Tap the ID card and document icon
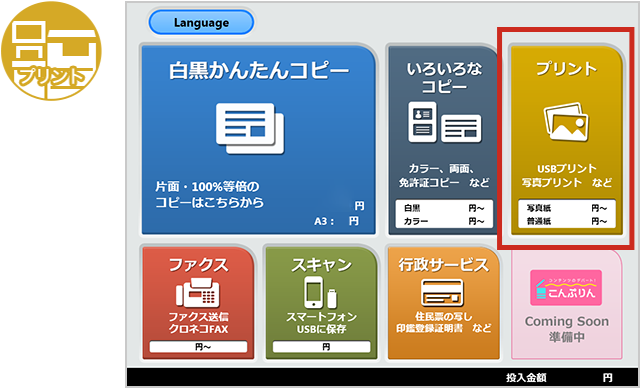Viewport: 640px width, 390px height. (444, 122)
